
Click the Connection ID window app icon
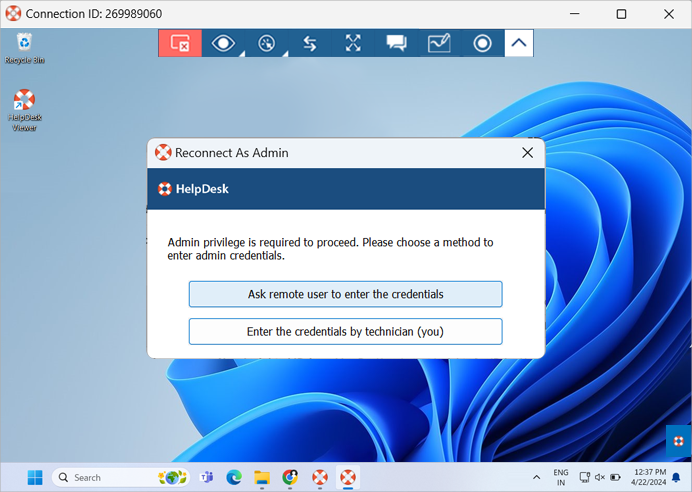pyautogui.click(x=13, y=14)
